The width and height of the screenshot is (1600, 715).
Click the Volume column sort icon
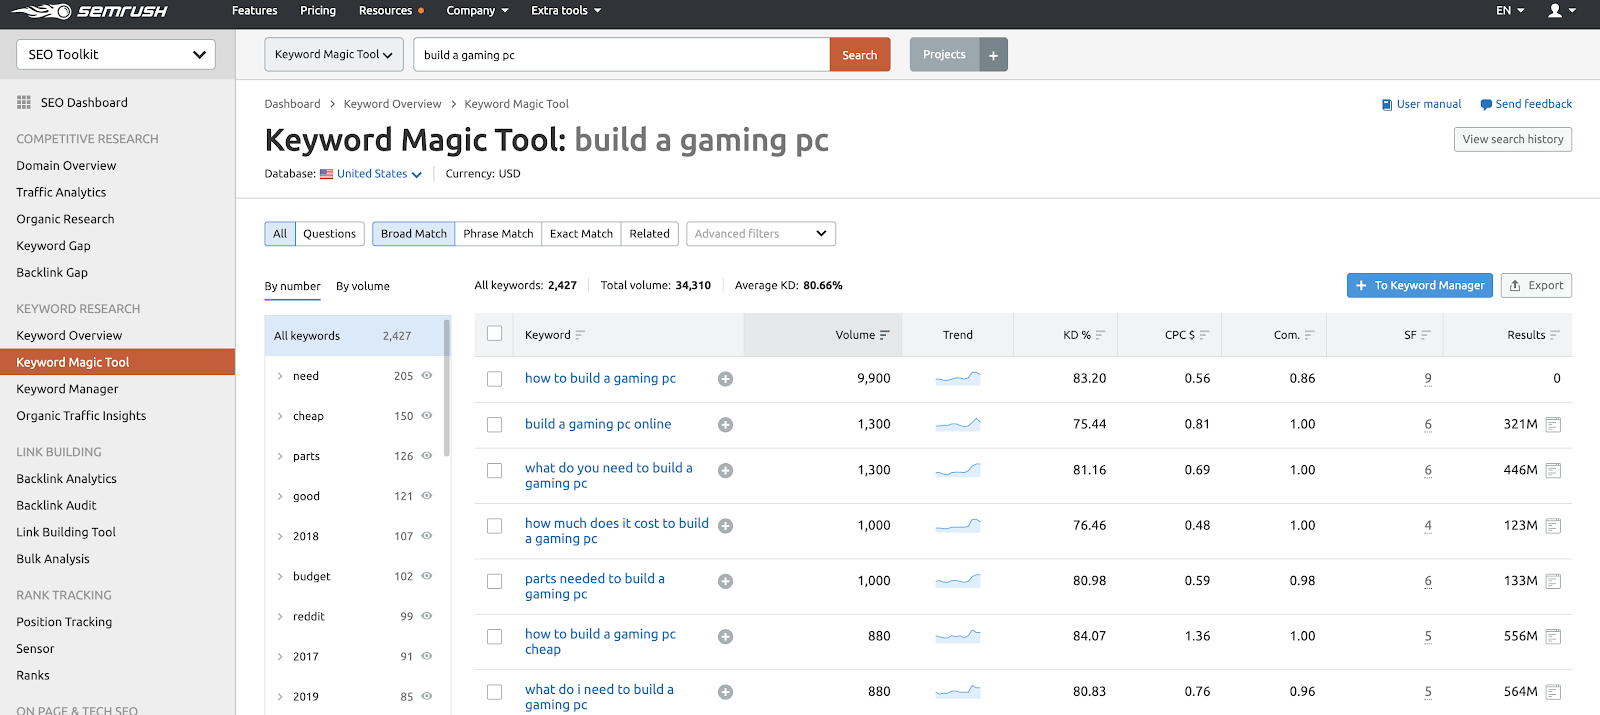[x=885, y=335]
